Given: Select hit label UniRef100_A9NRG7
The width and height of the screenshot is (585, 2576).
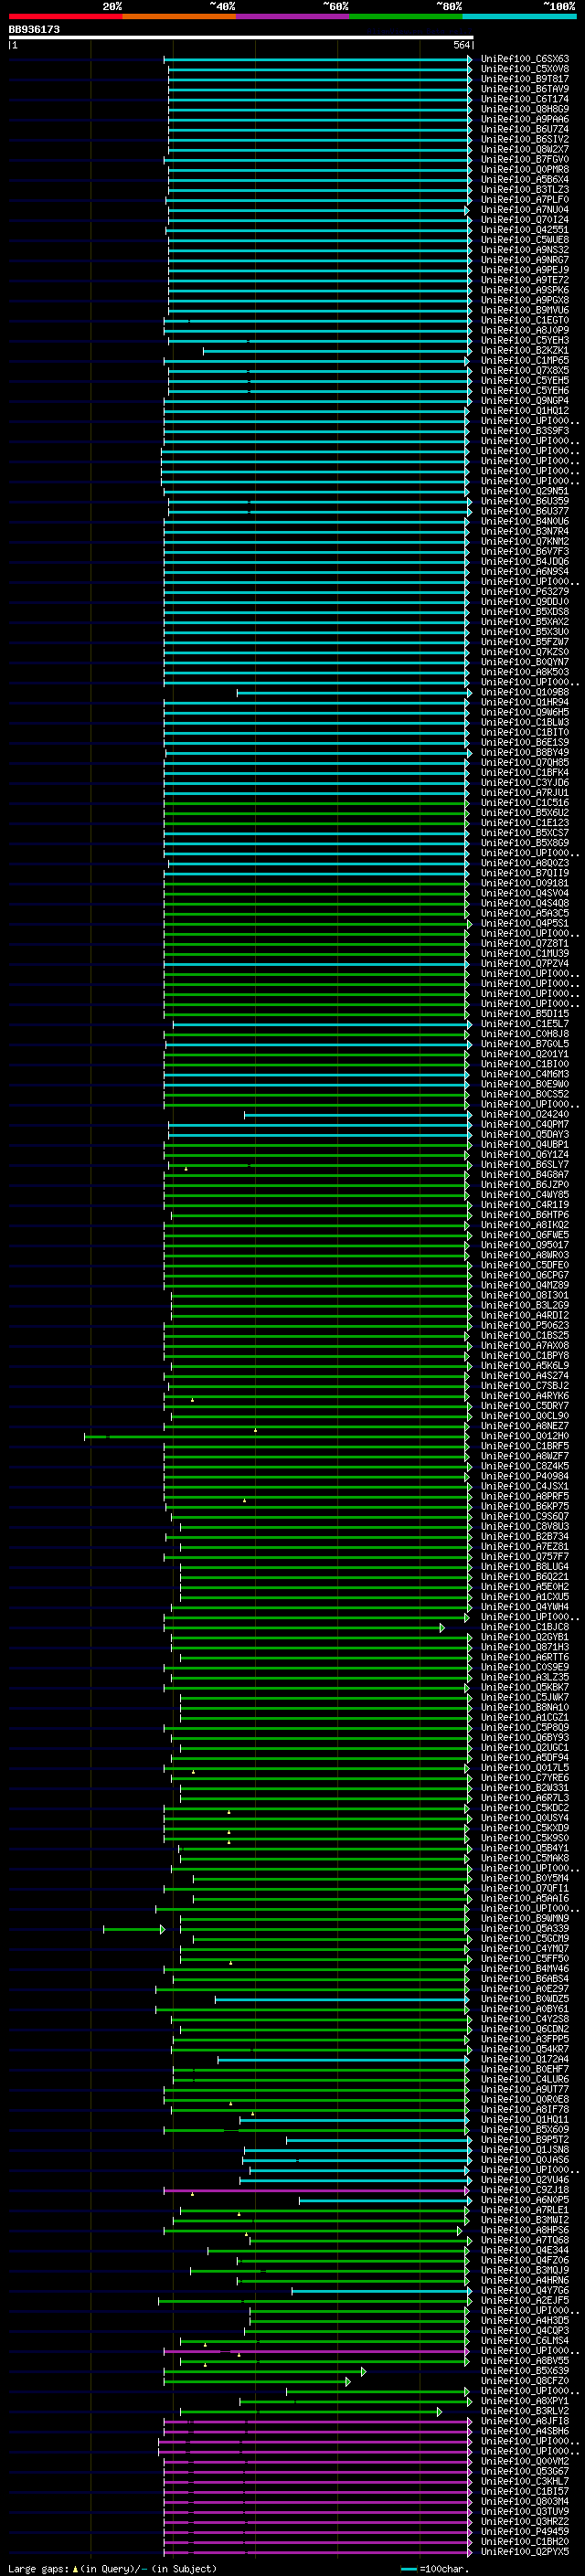Looking at the screenshot, I should pyautogui.click(x=525, y=260).
